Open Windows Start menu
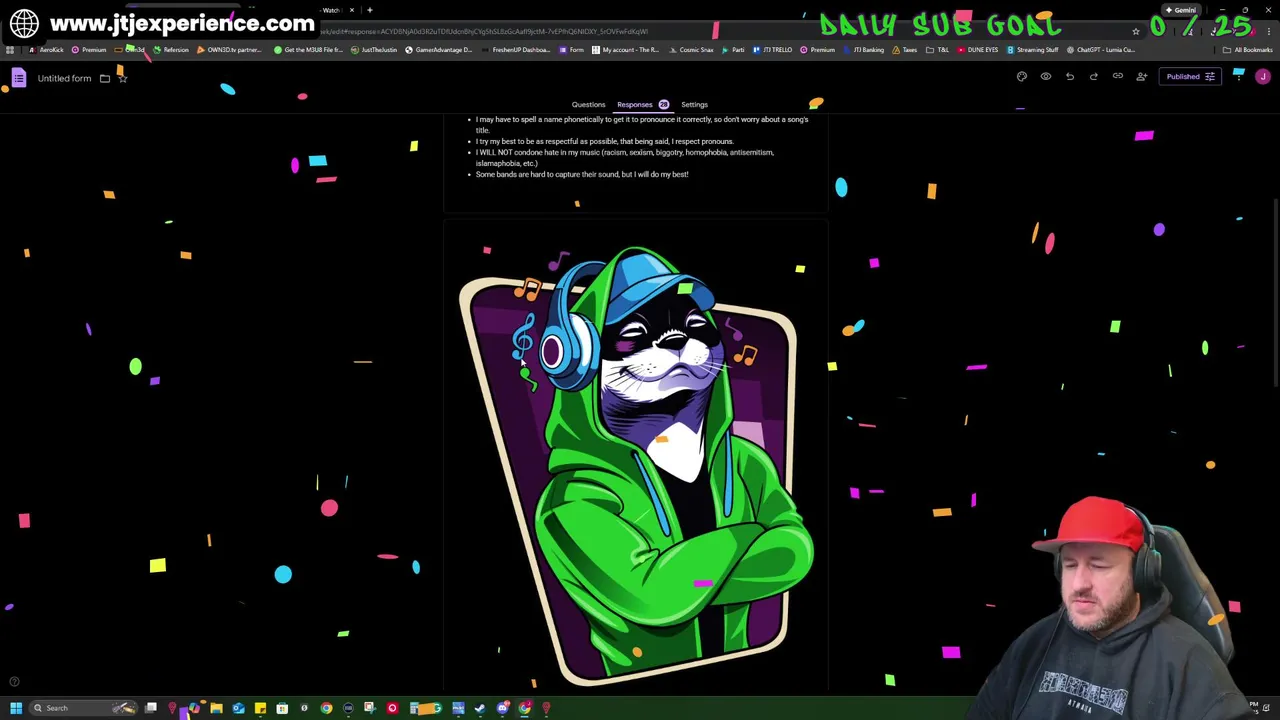 (16, 708)
